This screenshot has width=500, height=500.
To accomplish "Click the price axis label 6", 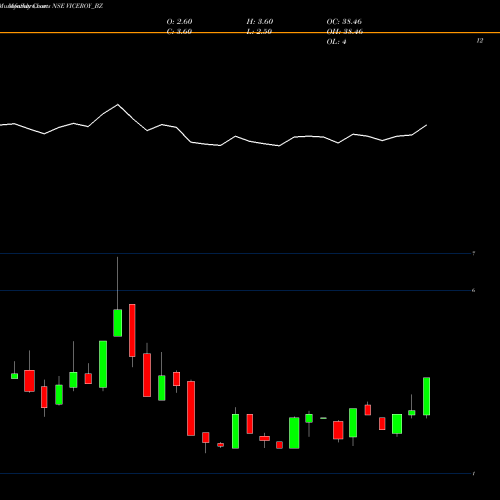I will click(473, 290).
